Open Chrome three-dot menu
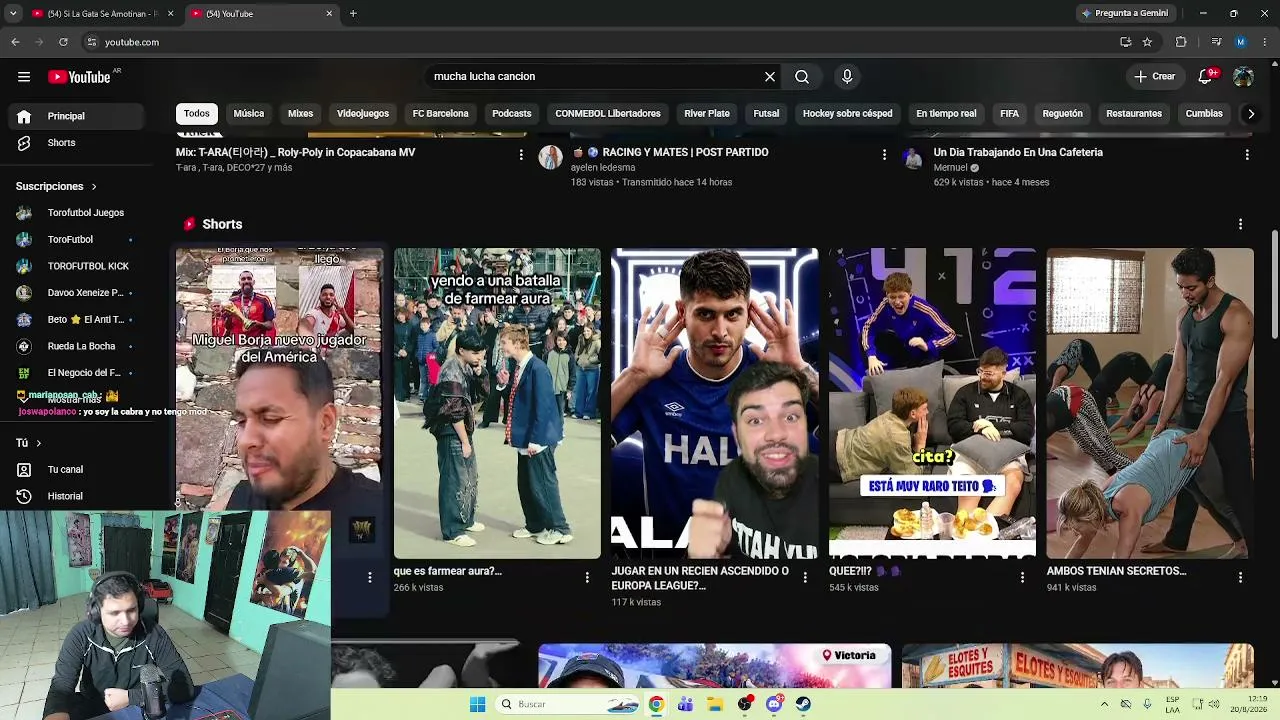Screen dimensions: 1280x720 1265,42
